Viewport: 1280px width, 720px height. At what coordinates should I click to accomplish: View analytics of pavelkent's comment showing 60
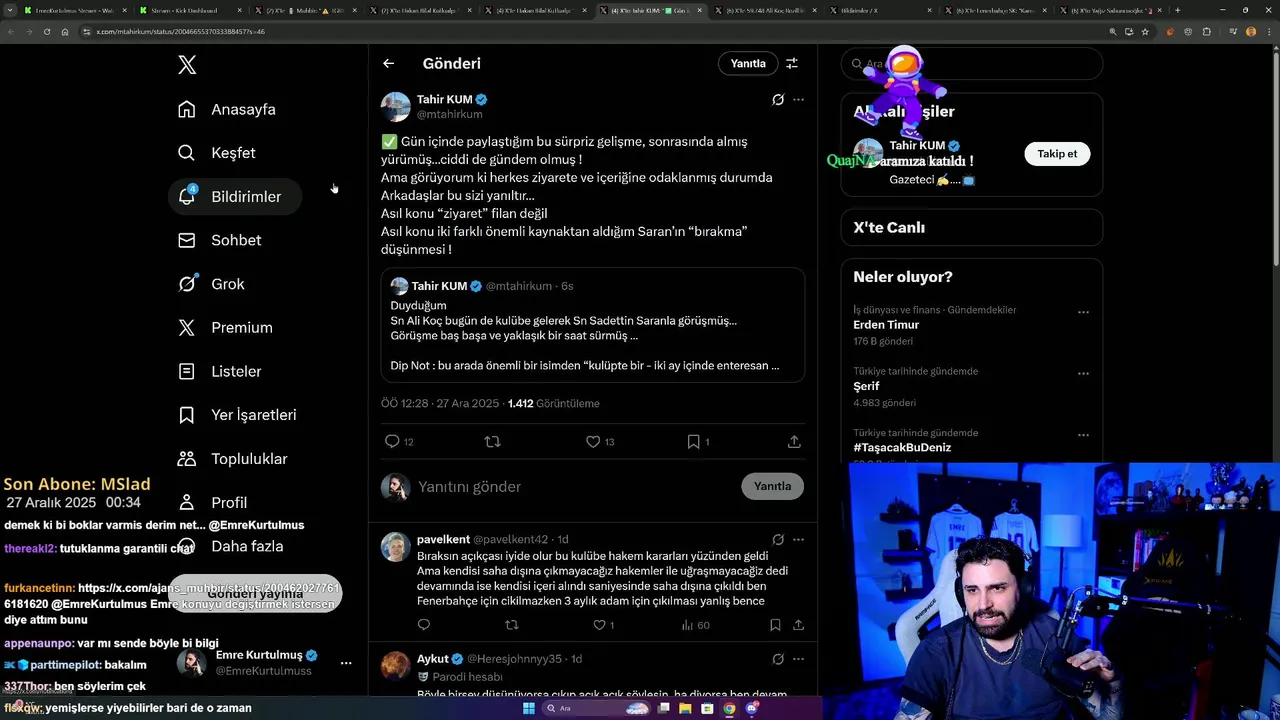point(695,625)
